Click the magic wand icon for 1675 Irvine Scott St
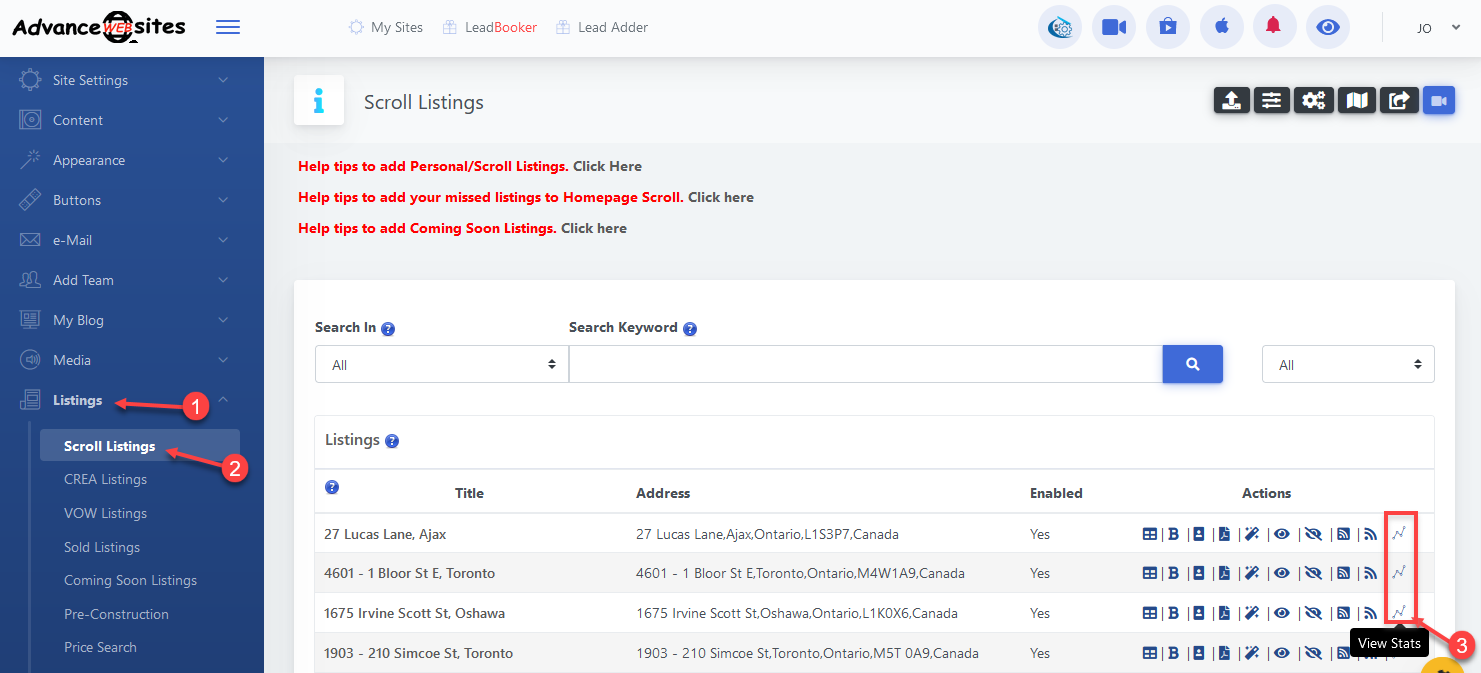 1251,613
